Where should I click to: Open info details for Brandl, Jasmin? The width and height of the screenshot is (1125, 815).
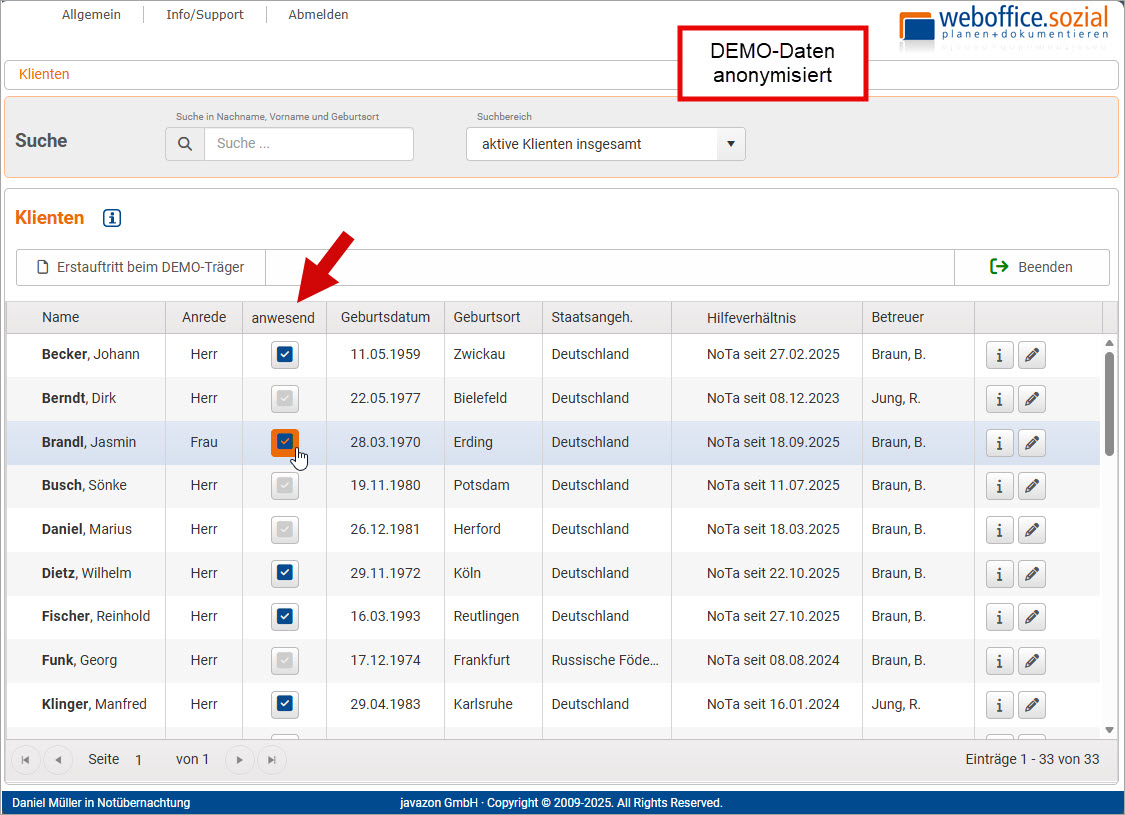(x=999, y=443)
